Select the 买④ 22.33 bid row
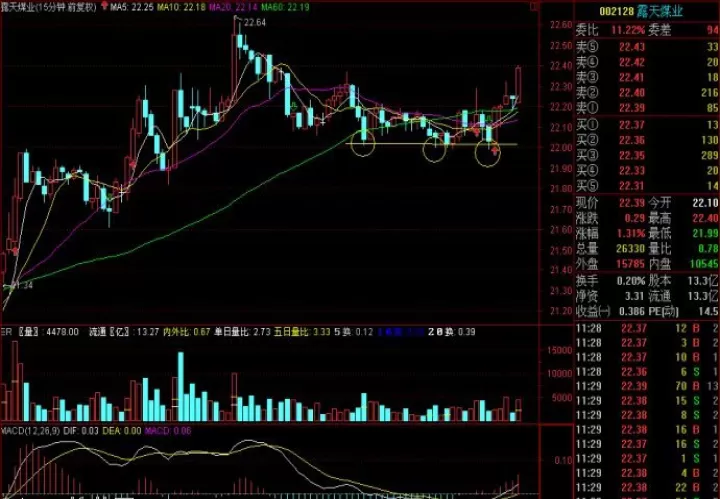This screenshot has height=499, width=720. (x=647, y=171)
